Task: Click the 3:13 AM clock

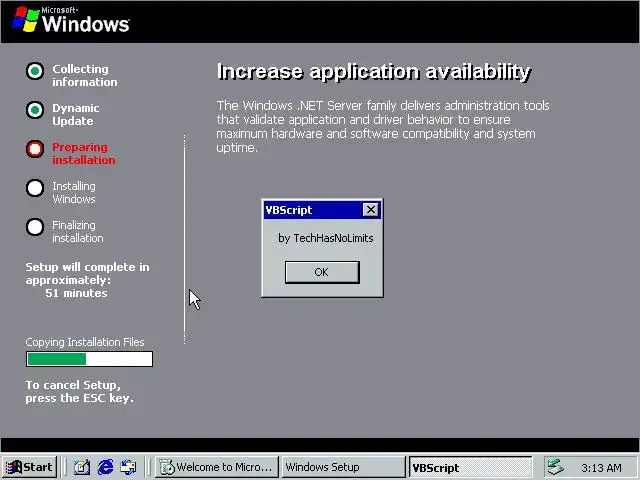Action: pyautogui.click(x=601, y=468)
